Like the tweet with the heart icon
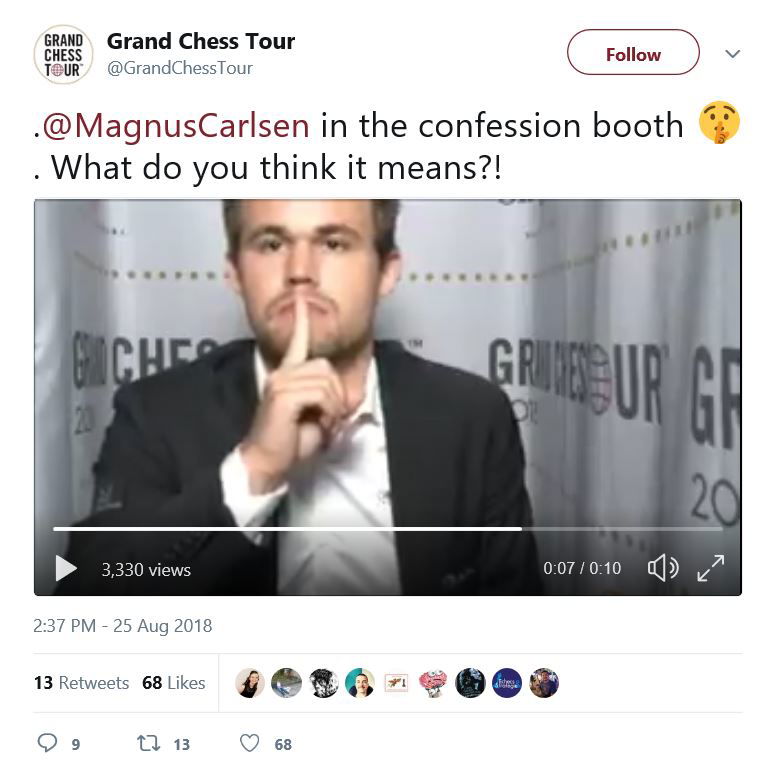Screen dimensions: 776x774 [250, 743]
